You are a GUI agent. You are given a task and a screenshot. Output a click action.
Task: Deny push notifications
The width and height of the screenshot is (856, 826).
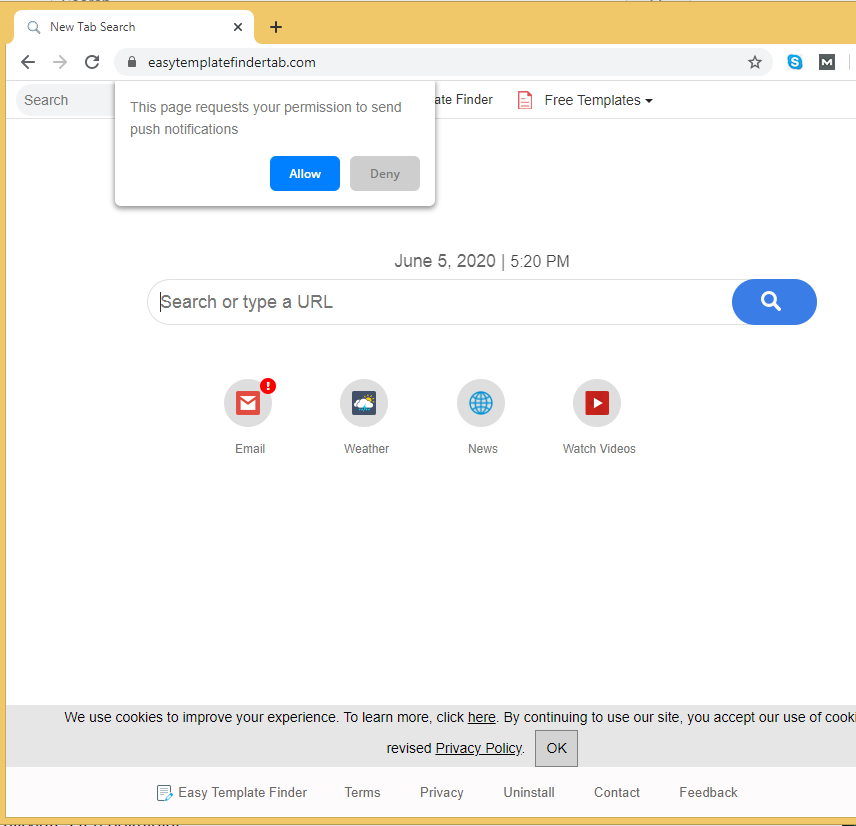tap(385, 174)
